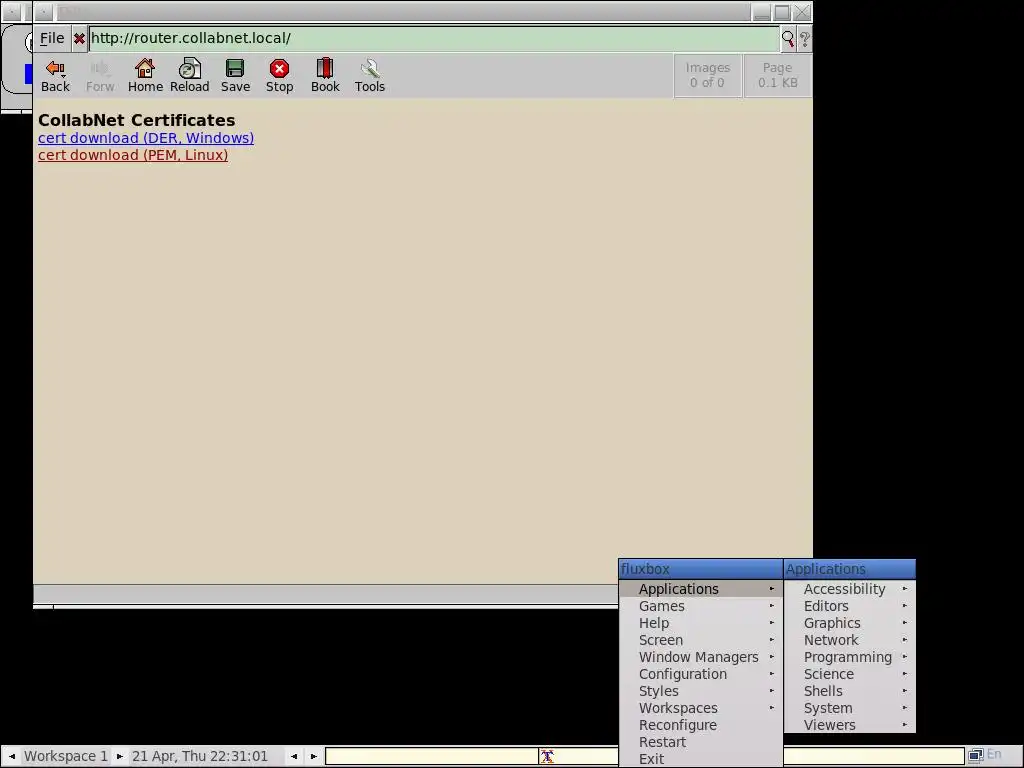Screen dimensions: 1024x768
Task: Open the Viewers submenu
Action: click(x=850, y=725)
